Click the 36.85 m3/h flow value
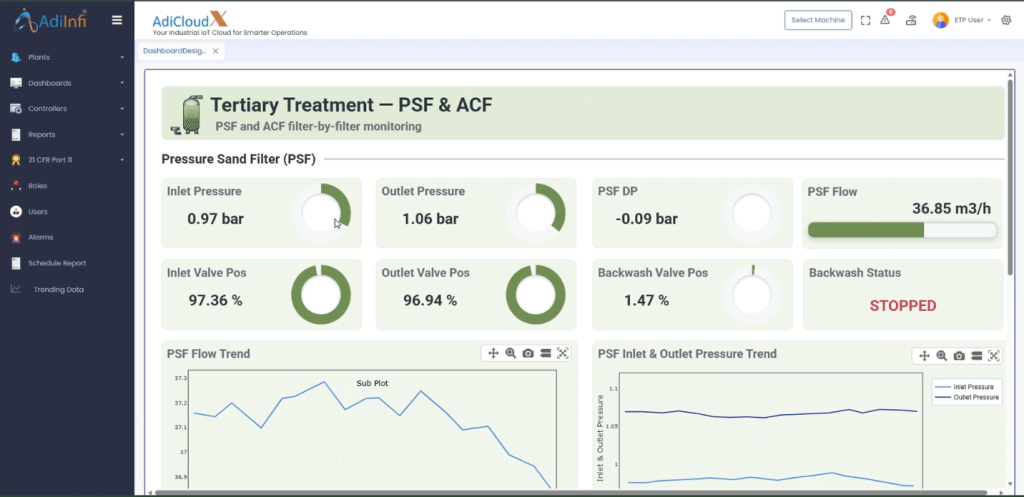Viewport: 1024px width, 497px height. point(952,208)
